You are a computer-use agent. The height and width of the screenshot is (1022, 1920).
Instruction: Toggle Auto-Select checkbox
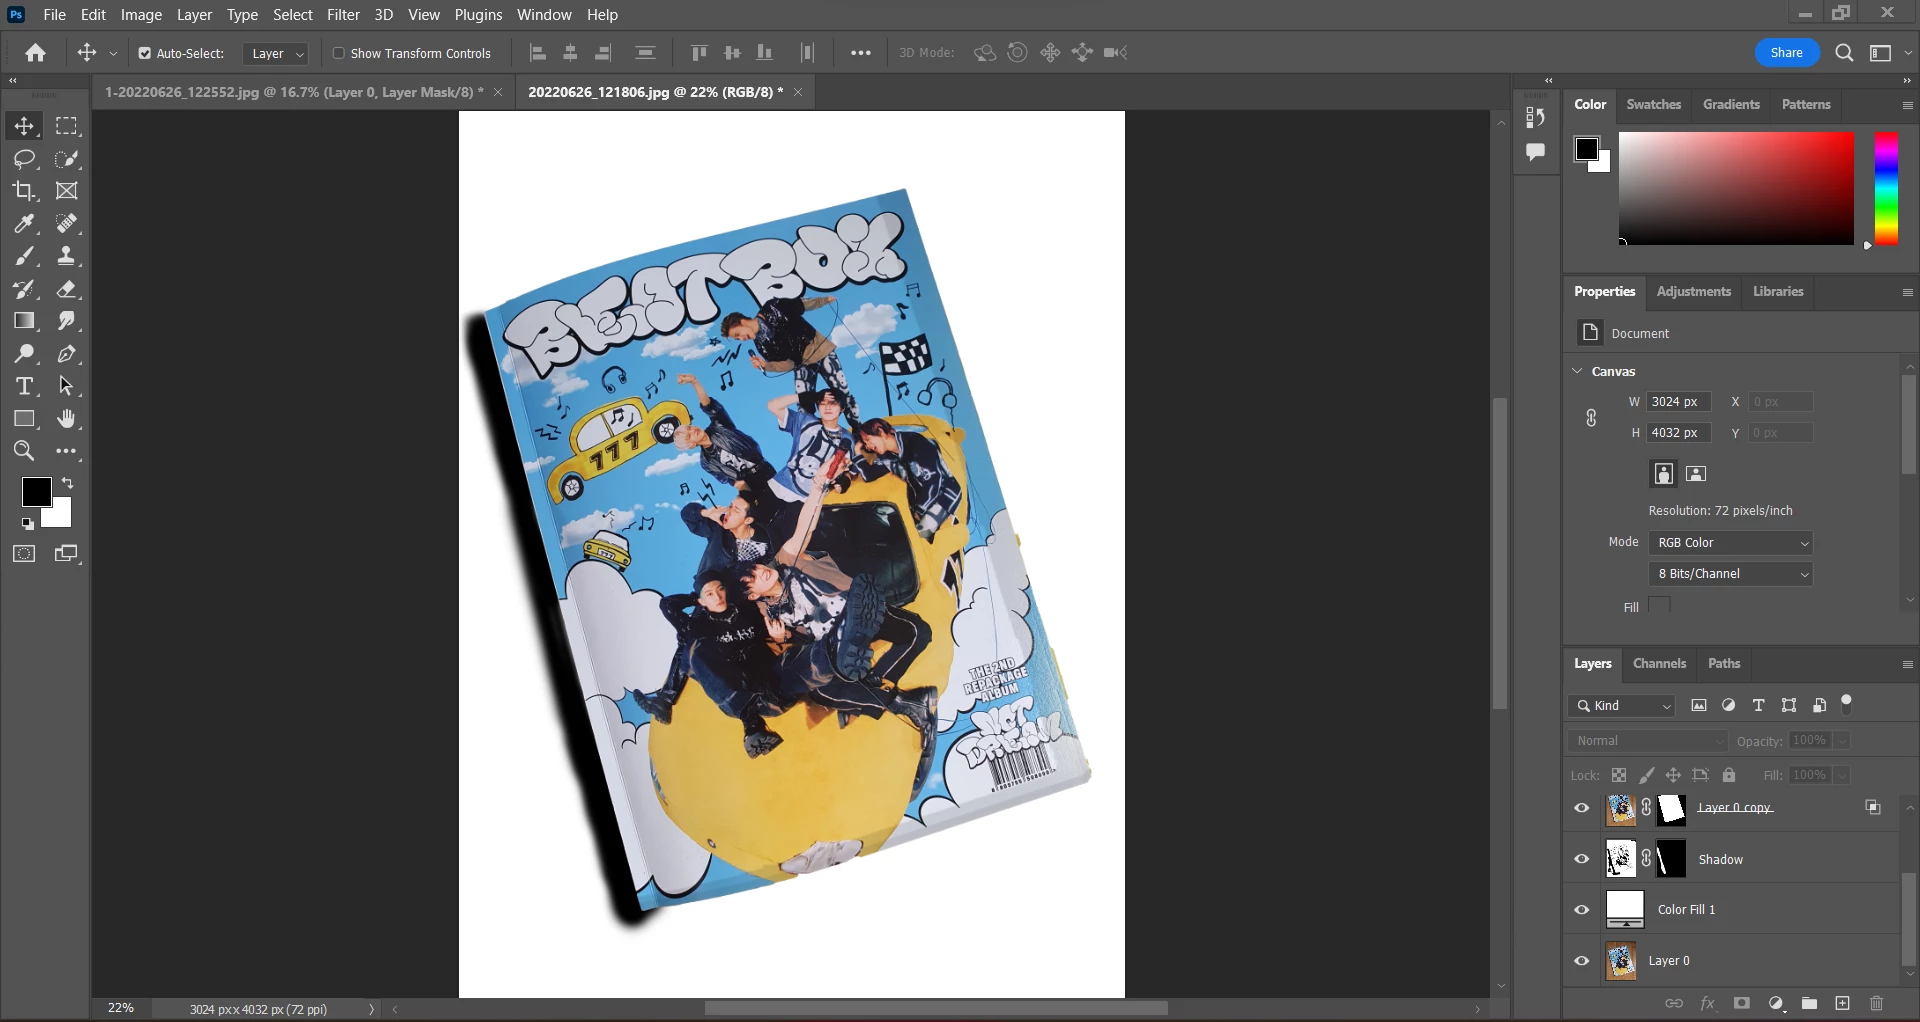145,54
